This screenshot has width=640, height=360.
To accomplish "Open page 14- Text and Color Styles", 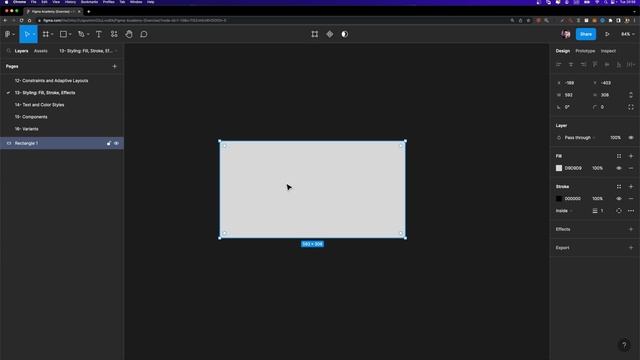I will (x=39, y=105).
